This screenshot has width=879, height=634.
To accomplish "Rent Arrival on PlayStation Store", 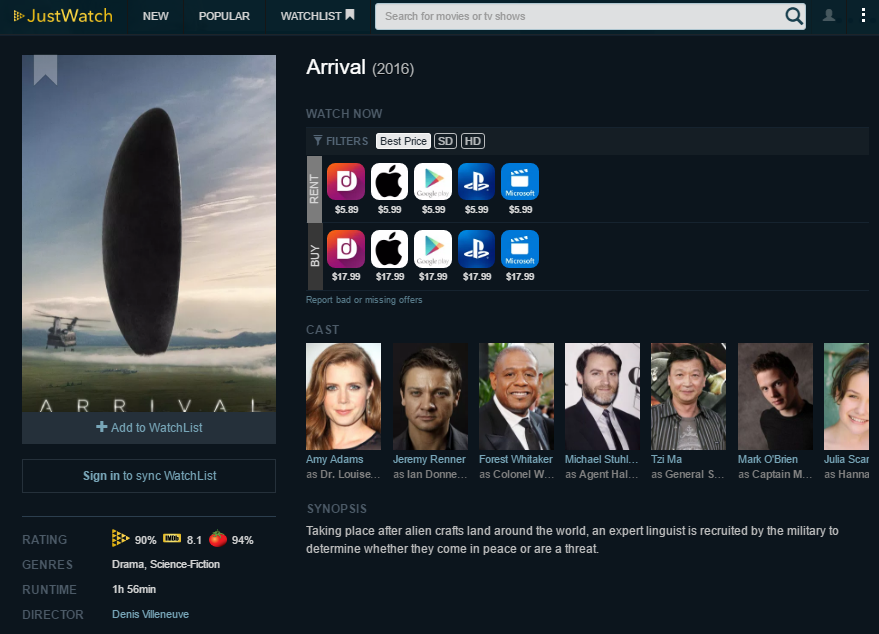I will [x=476, y=182].
